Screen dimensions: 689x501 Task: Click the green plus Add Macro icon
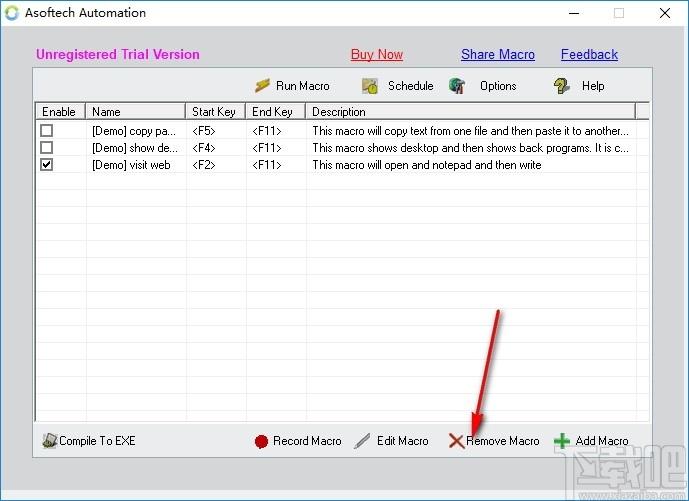click(562, 441)
